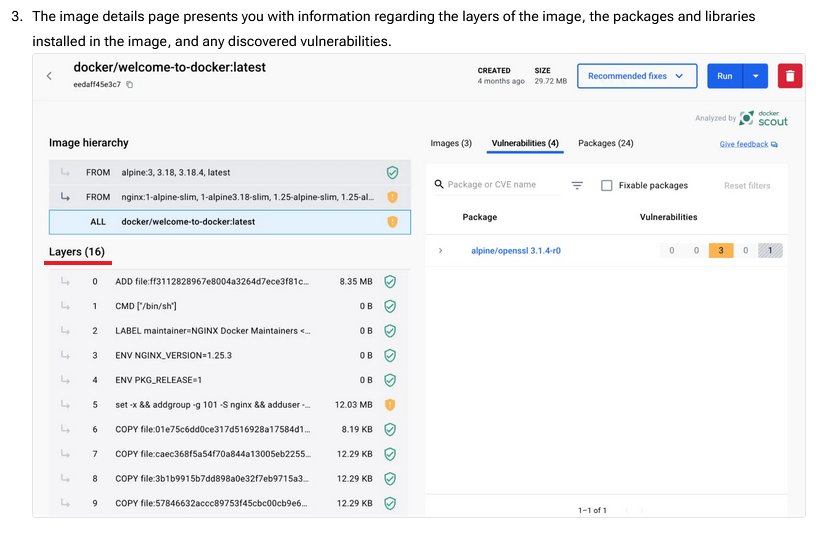The height and width of the screenshot is (544, 818).
Task: Select layer COPY file:3b1b9915b7dd898a
Action: (230, 479)
